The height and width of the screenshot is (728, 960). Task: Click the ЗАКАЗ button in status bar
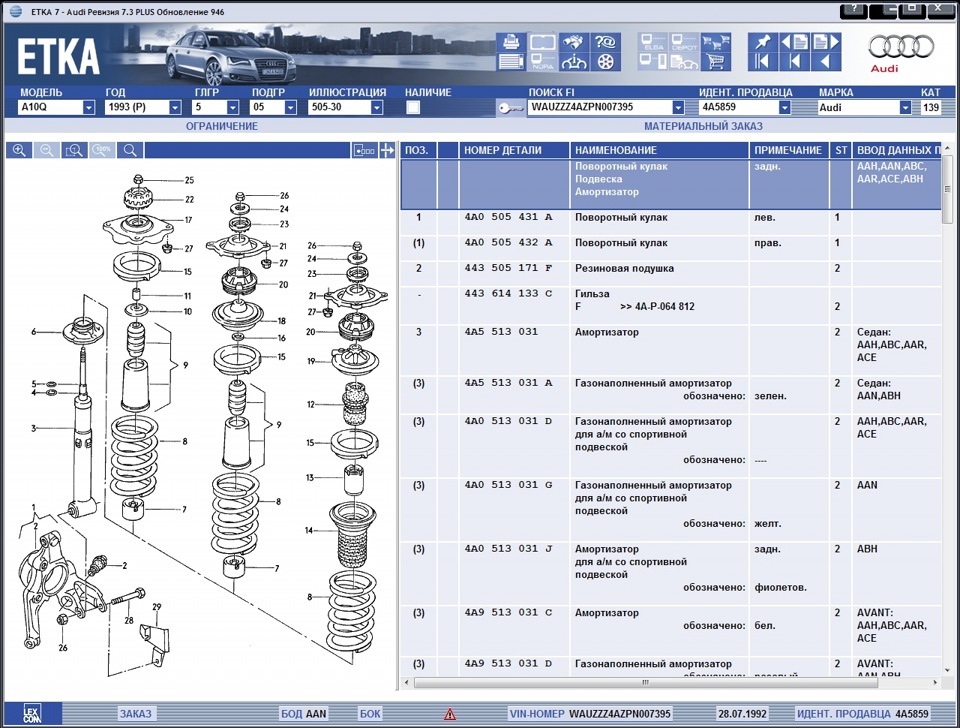click(x=135, y=713)
